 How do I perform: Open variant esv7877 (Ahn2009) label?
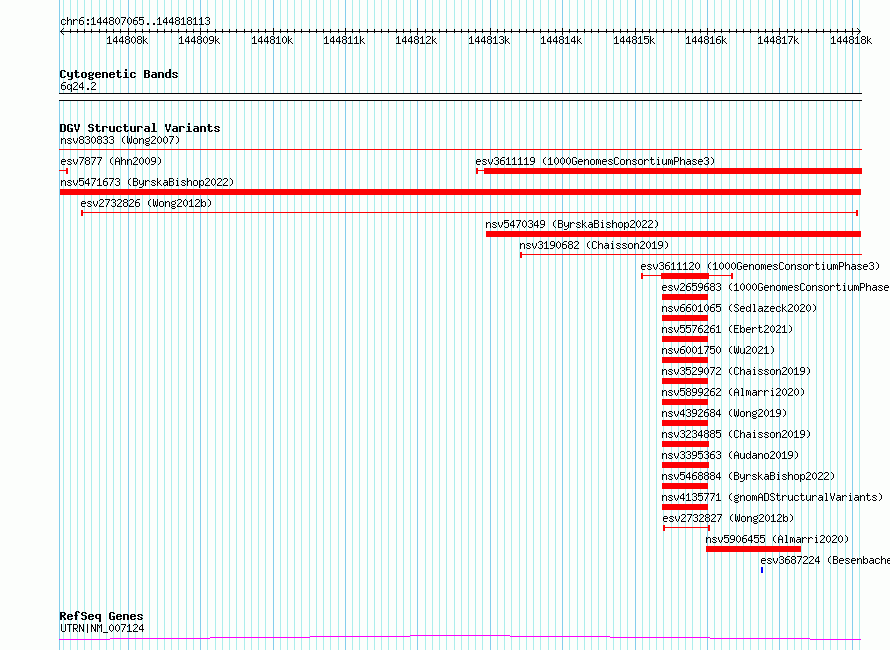(111, 161)
